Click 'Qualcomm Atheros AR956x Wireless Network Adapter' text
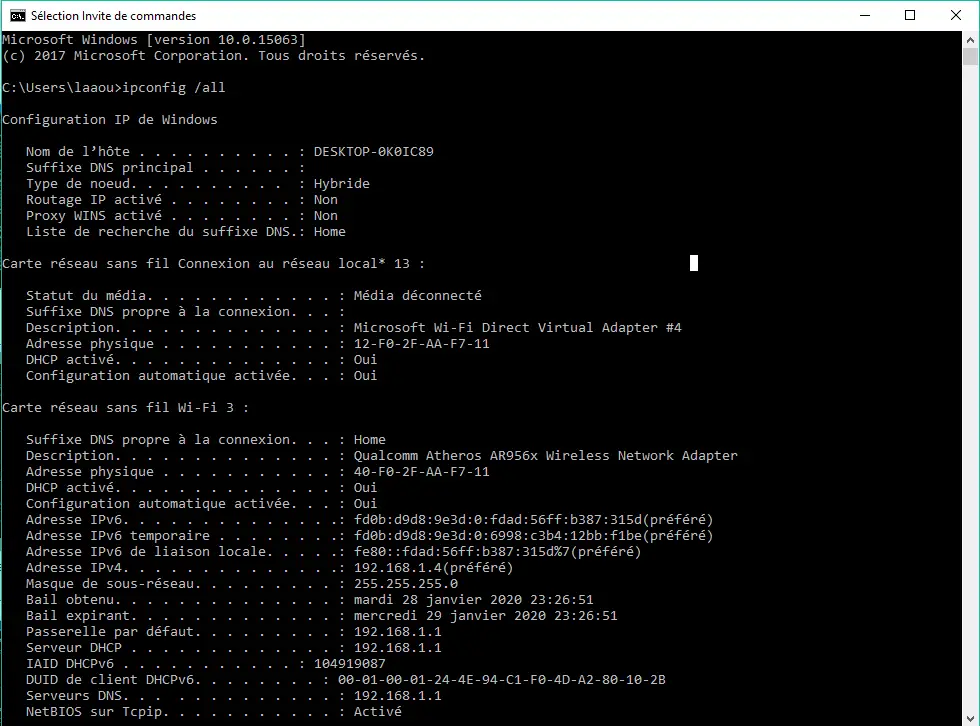The width and height of the screenshot is (980, 726). pos(545,455)
